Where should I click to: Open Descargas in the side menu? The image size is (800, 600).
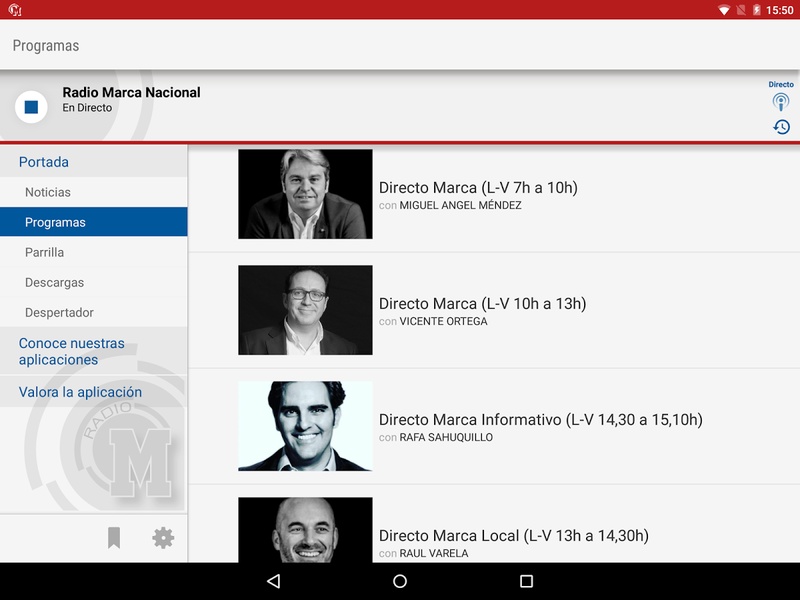point(94,282)
